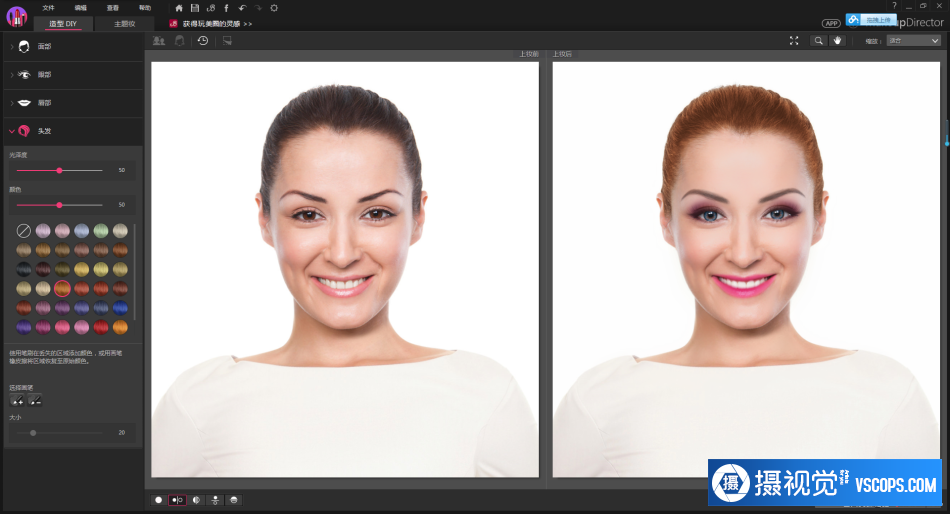Share to Facebook via the f icon
Image resolution: width=950 pixels, height=514 pixels.
(x=226, y=8)
